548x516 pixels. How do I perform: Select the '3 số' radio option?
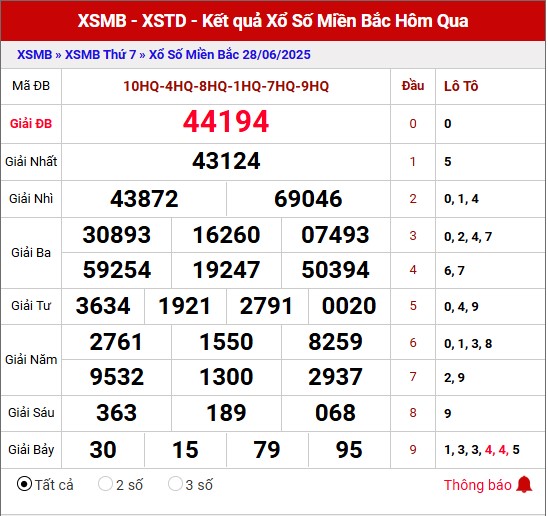pos(175,484)
